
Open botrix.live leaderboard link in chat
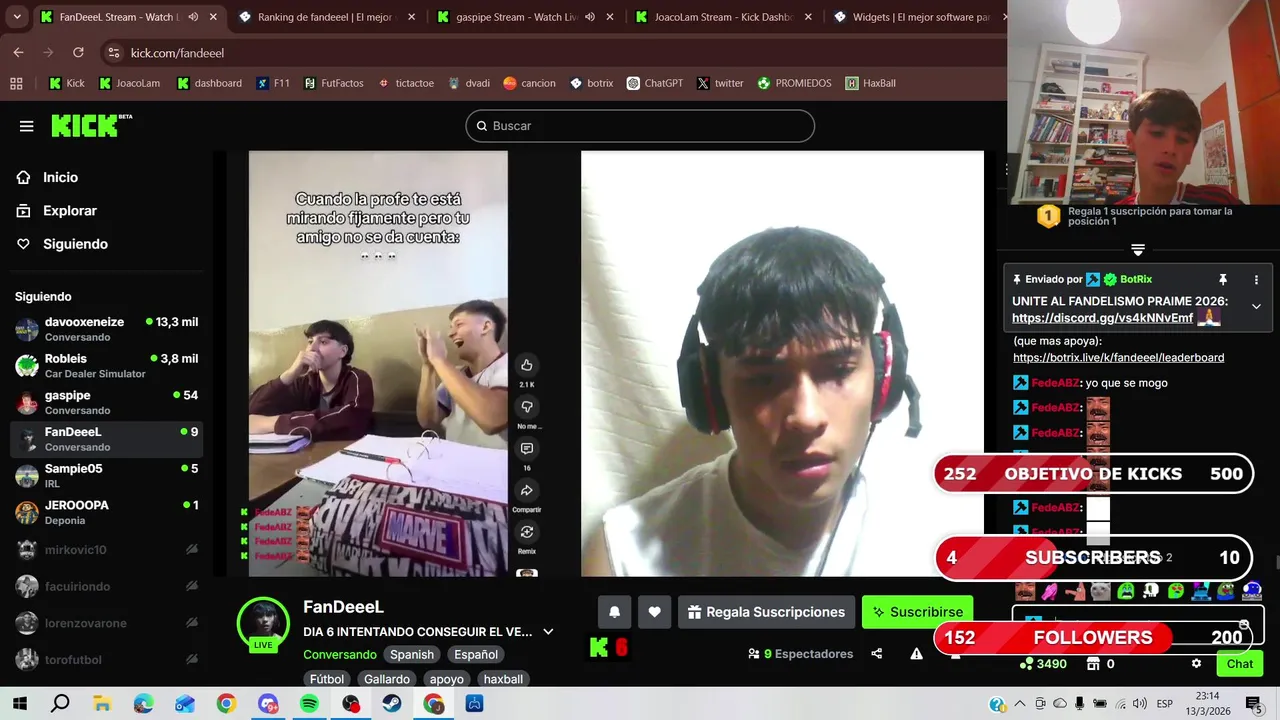(x=1118, y=357)
